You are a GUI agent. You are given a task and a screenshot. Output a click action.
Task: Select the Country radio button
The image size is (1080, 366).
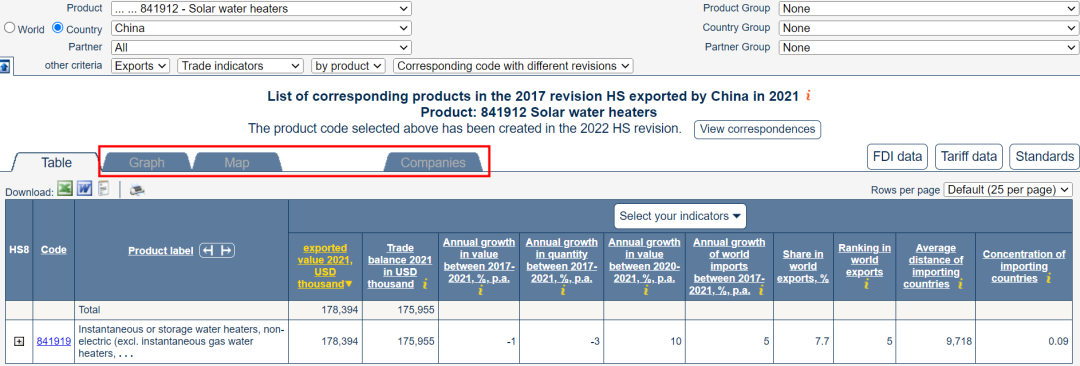(58, 28)
